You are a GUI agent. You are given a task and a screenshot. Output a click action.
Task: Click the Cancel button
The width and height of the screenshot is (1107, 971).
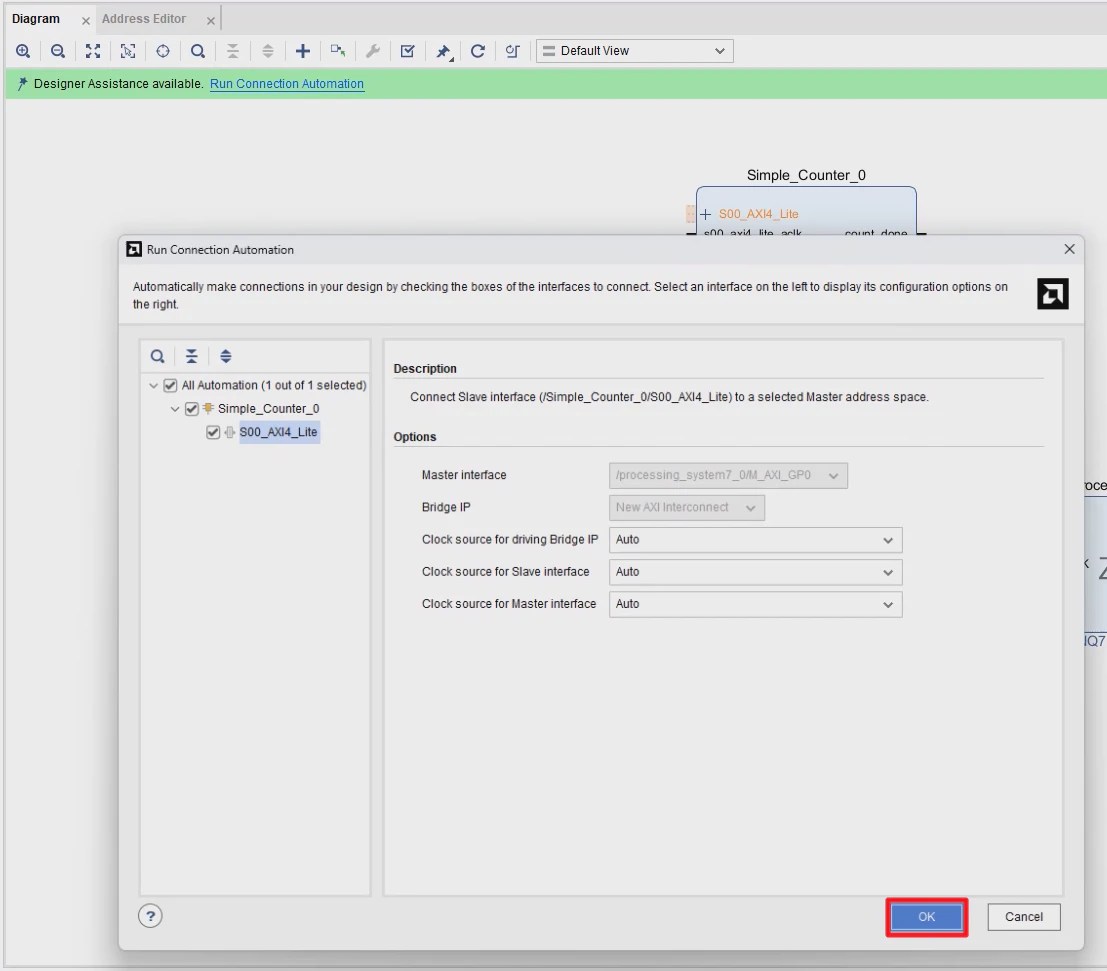(1024, 917)
